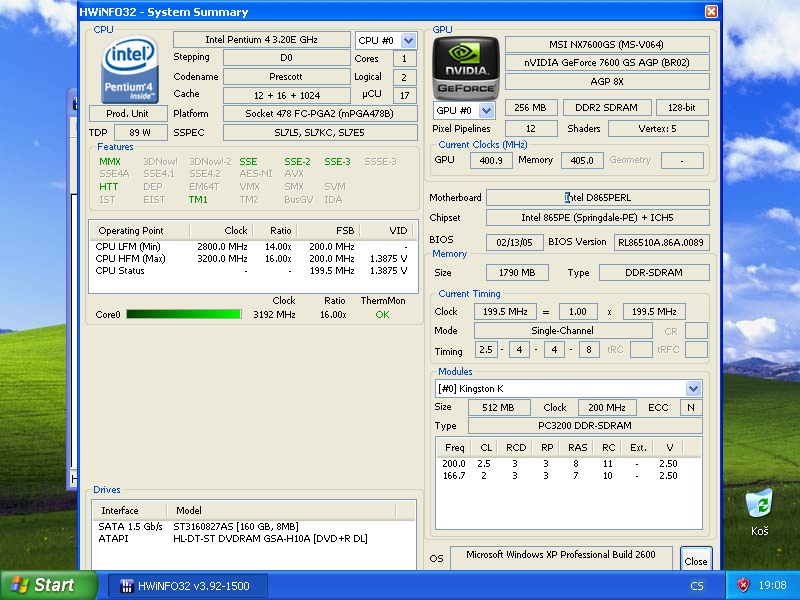The width and height of the screenshot is (800, 600).
Task: Click the Prod. Unit button
Action: pos(128,113)
